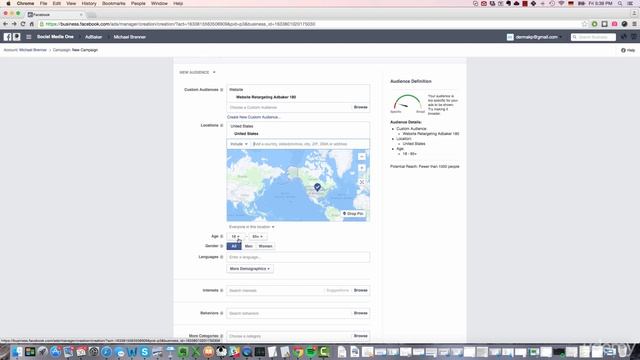Click the Create New Custom Audience link

click(254, 117)
